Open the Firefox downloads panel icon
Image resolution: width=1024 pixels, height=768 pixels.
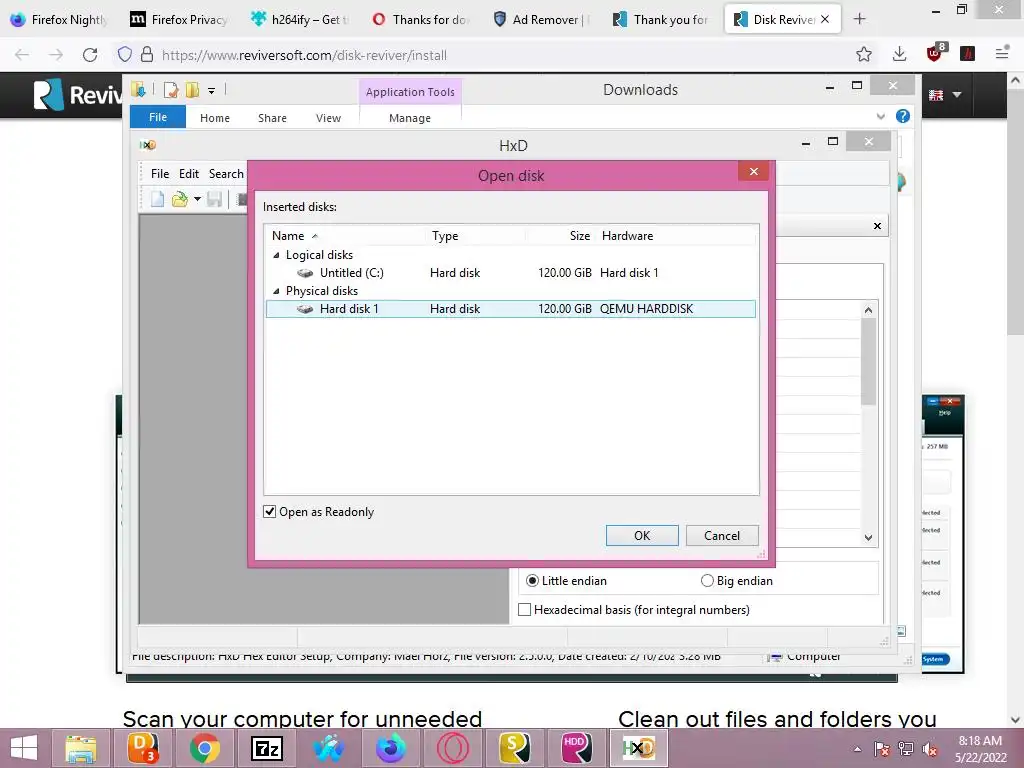tap(899, 54)
